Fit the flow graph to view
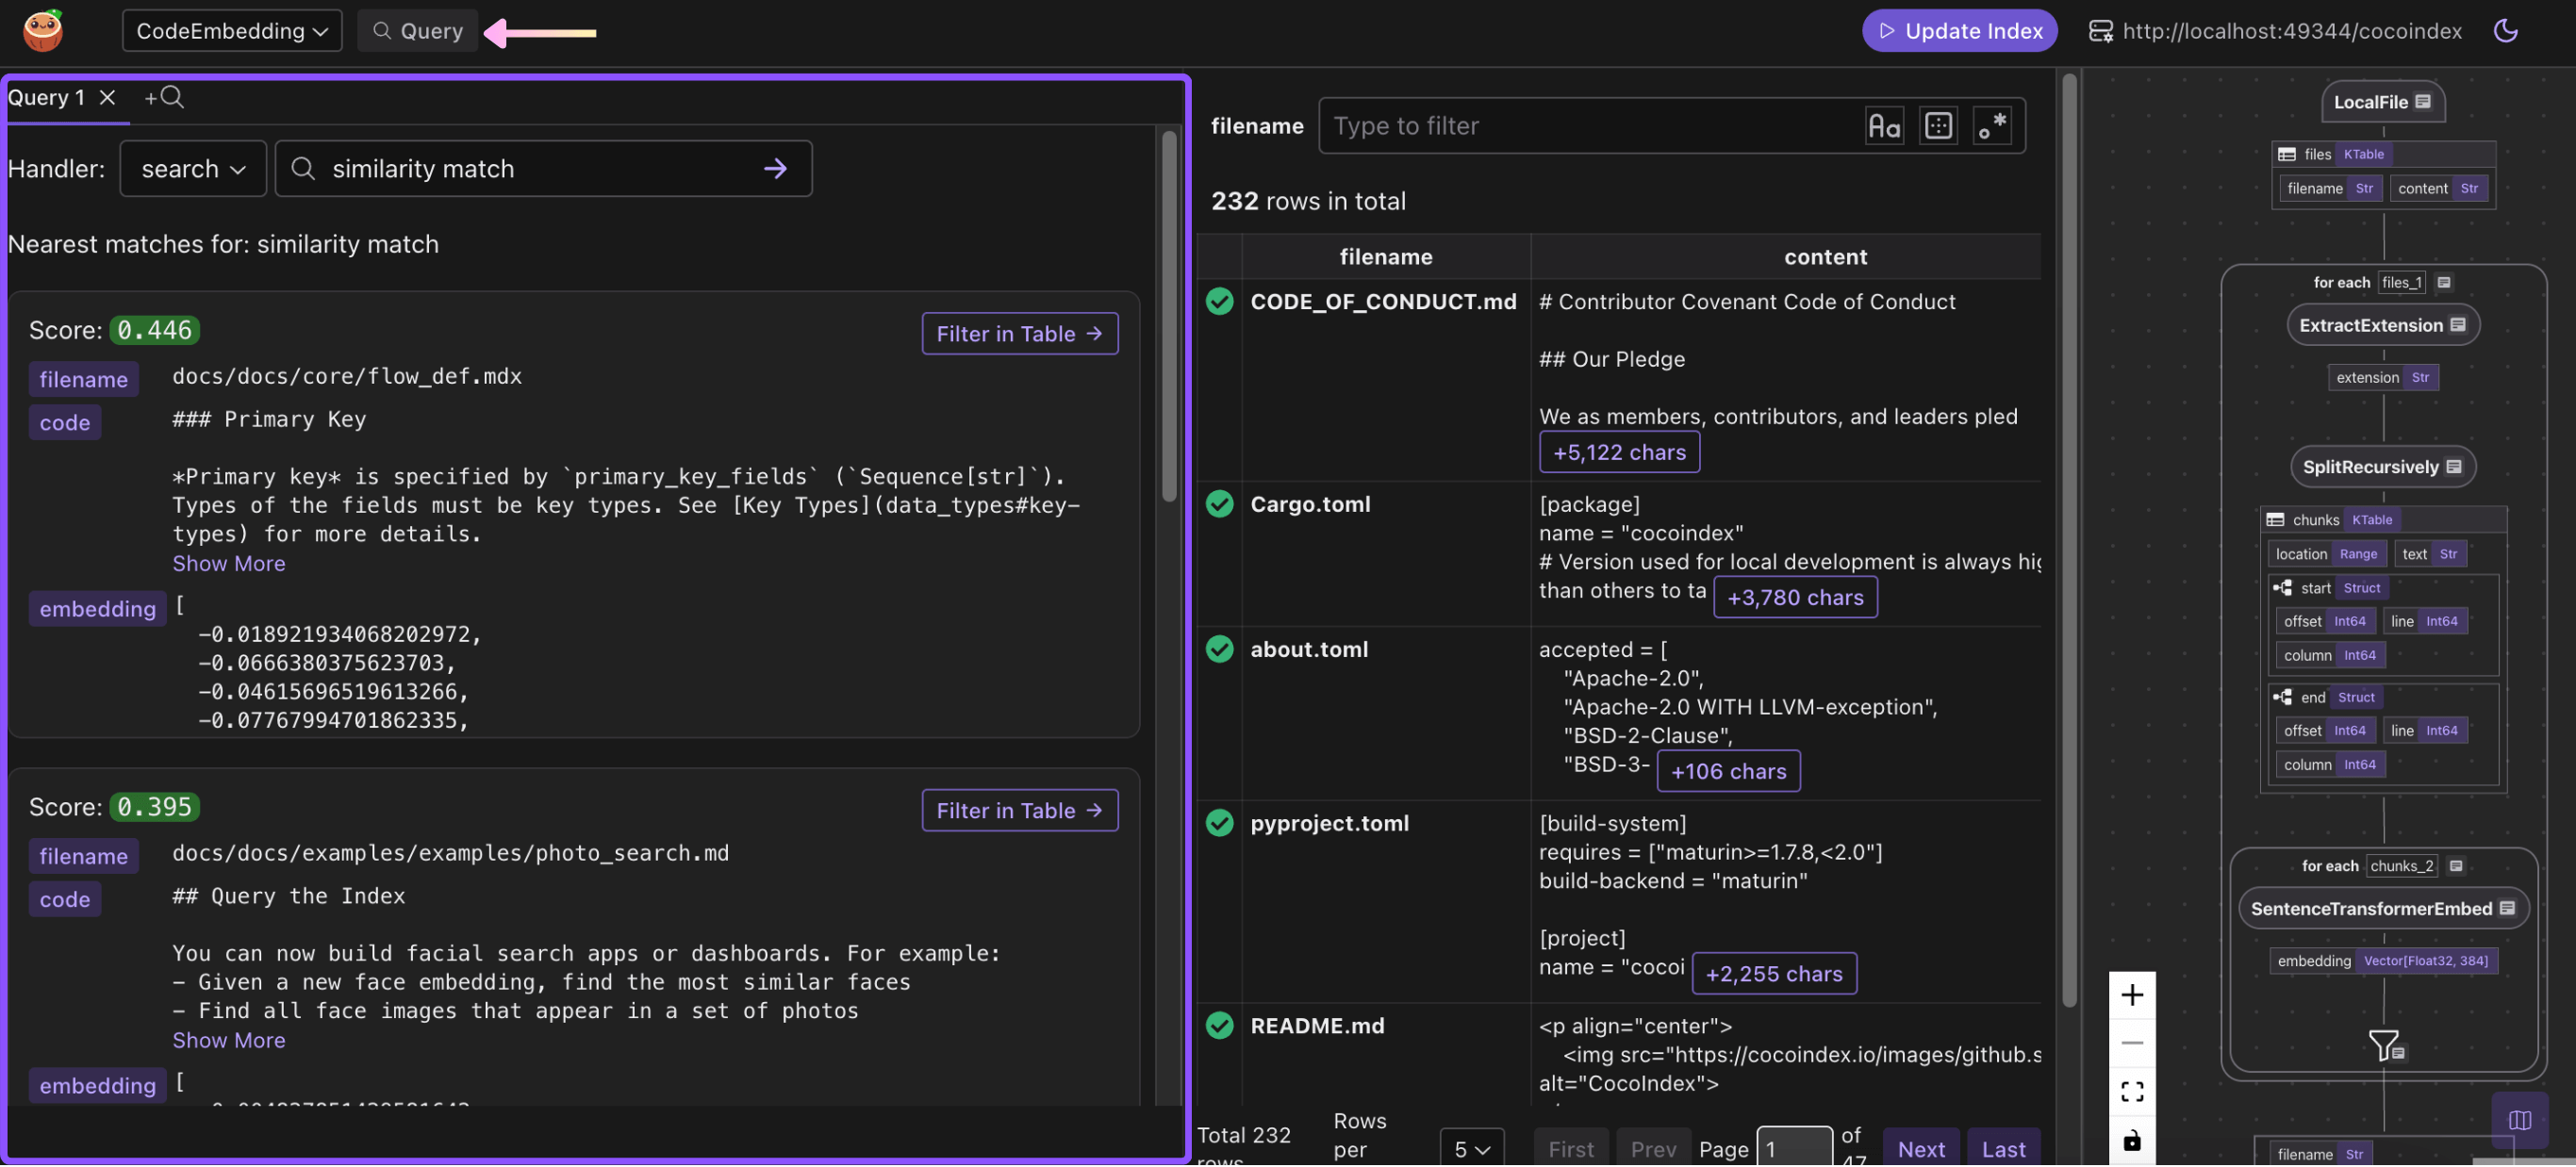Viewport: 2576px width, 1167px height. tap(2132, 1092)
